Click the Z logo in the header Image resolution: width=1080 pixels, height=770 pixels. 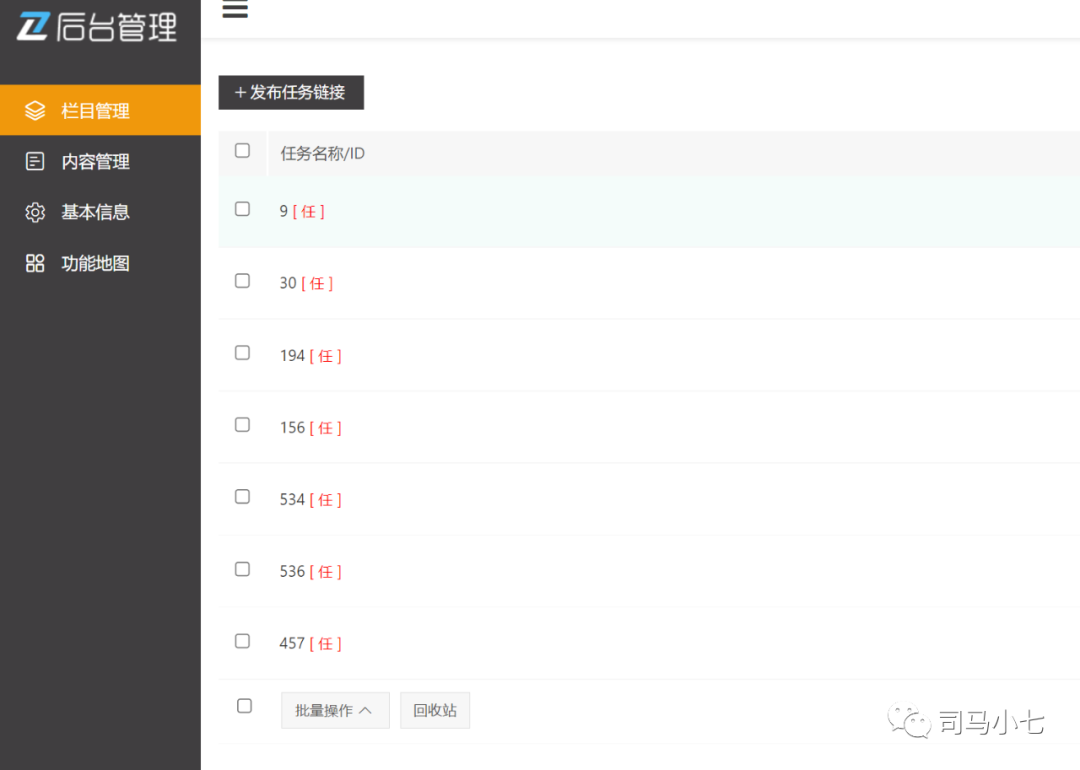point(33,26)
